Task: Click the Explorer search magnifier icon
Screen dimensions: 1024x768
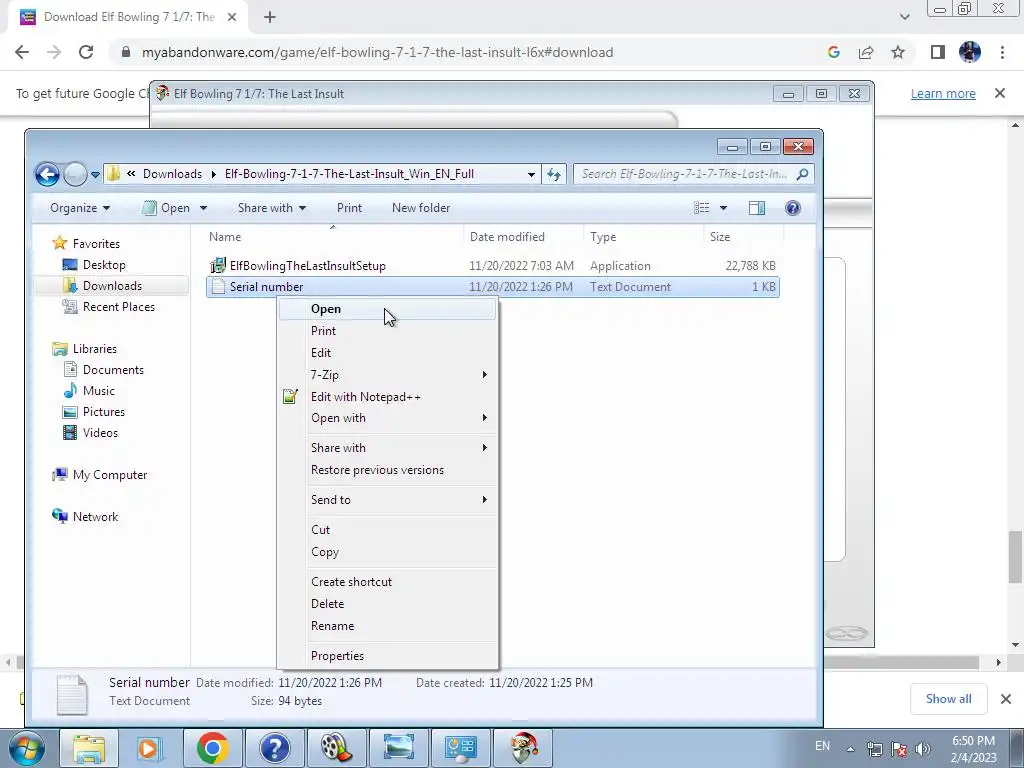Action: click(803, 174)
